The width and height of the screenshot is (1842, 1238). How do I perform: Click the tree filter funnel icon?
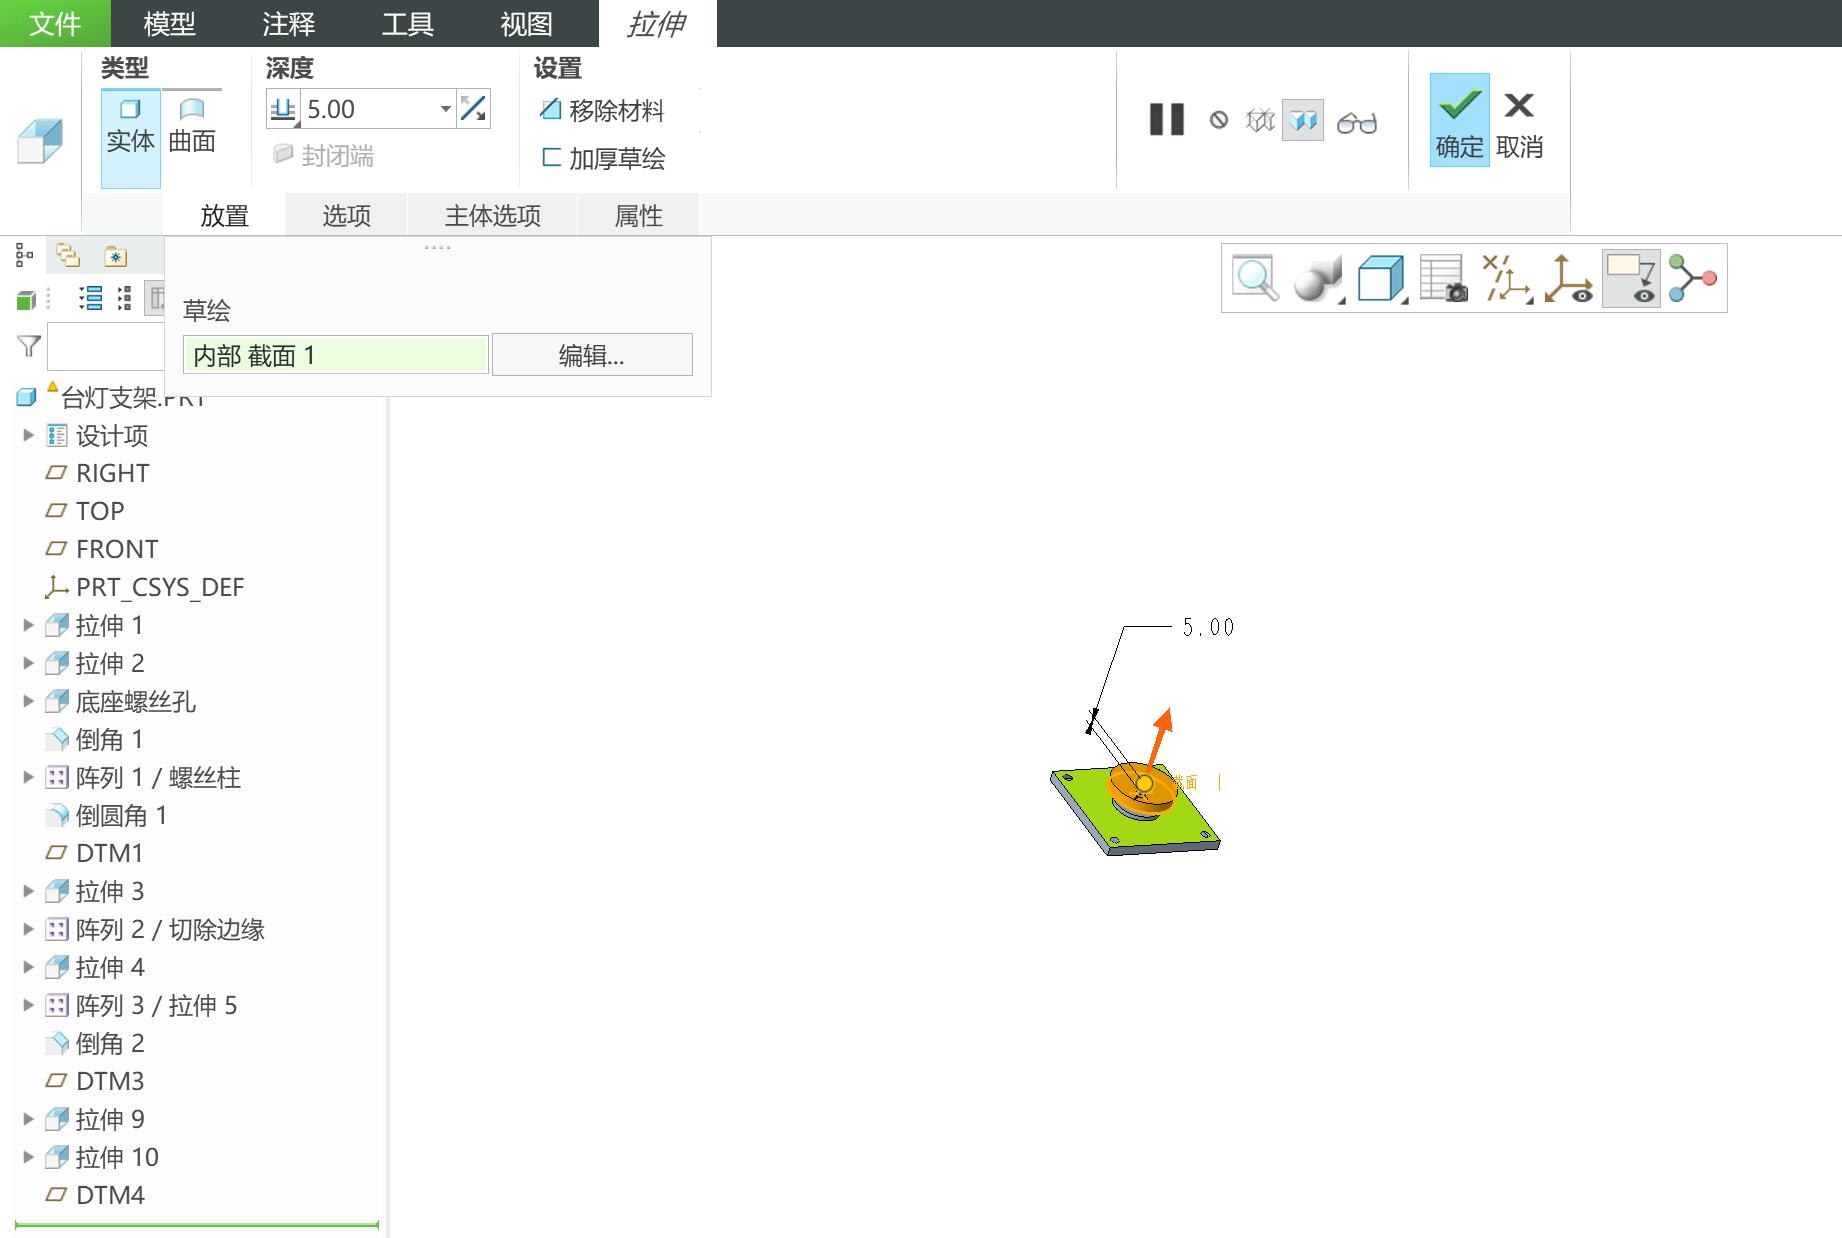click(x=29, y=346)
